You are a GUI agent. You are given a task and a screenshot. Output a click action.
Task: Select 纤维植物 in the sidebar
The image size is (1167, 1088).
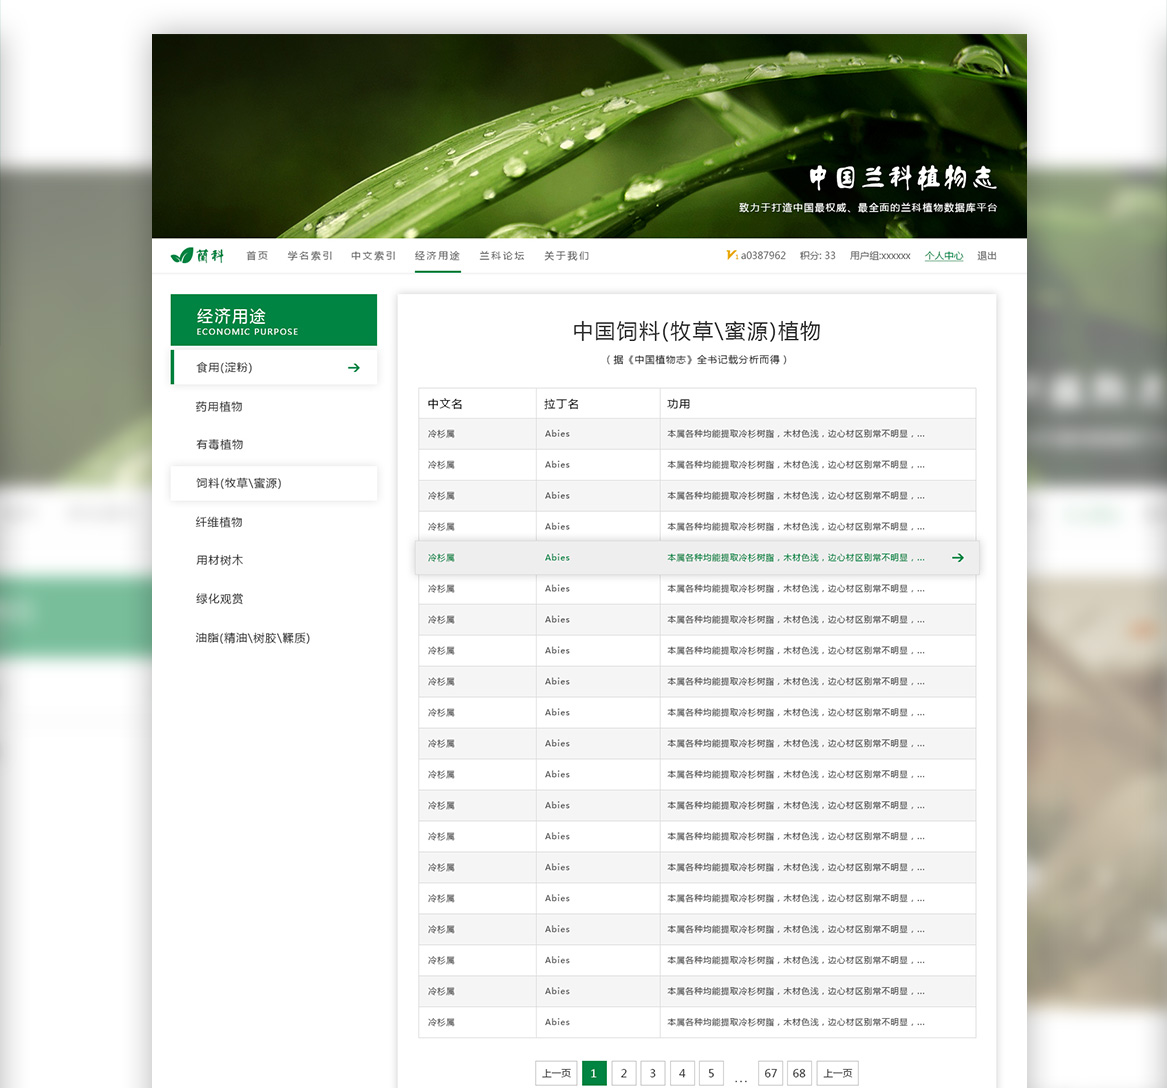[219, 523]
